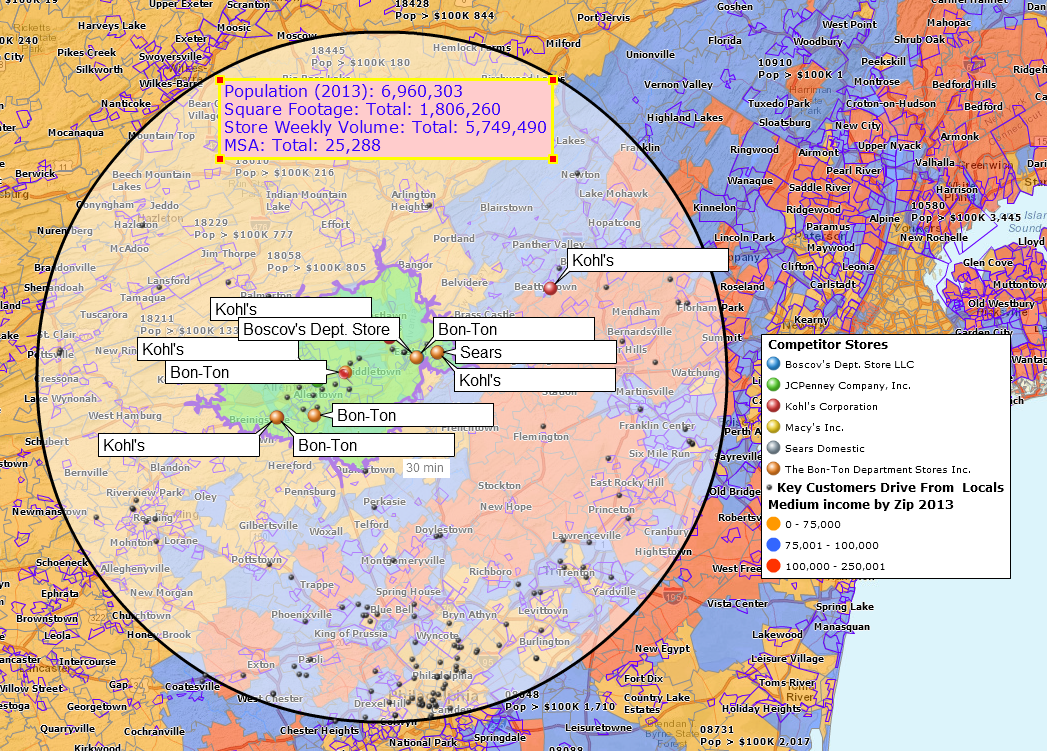Click the 0 - 75,000 orange income swatch
The height and width of the screenshot is (751, 1047).
[773, 524]
